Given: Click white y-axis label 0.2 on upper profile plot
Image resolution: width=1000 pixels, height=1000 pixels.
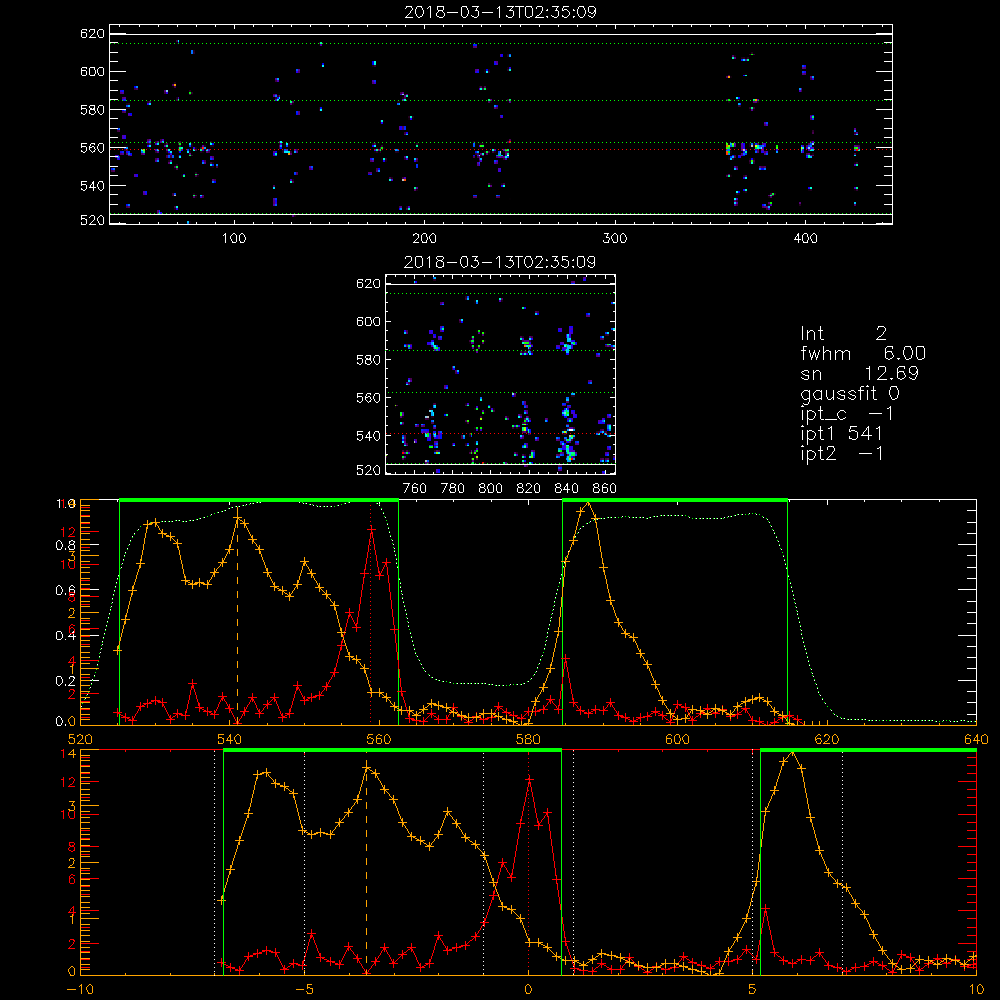Looking at the screenshot, I should point(66,680).
